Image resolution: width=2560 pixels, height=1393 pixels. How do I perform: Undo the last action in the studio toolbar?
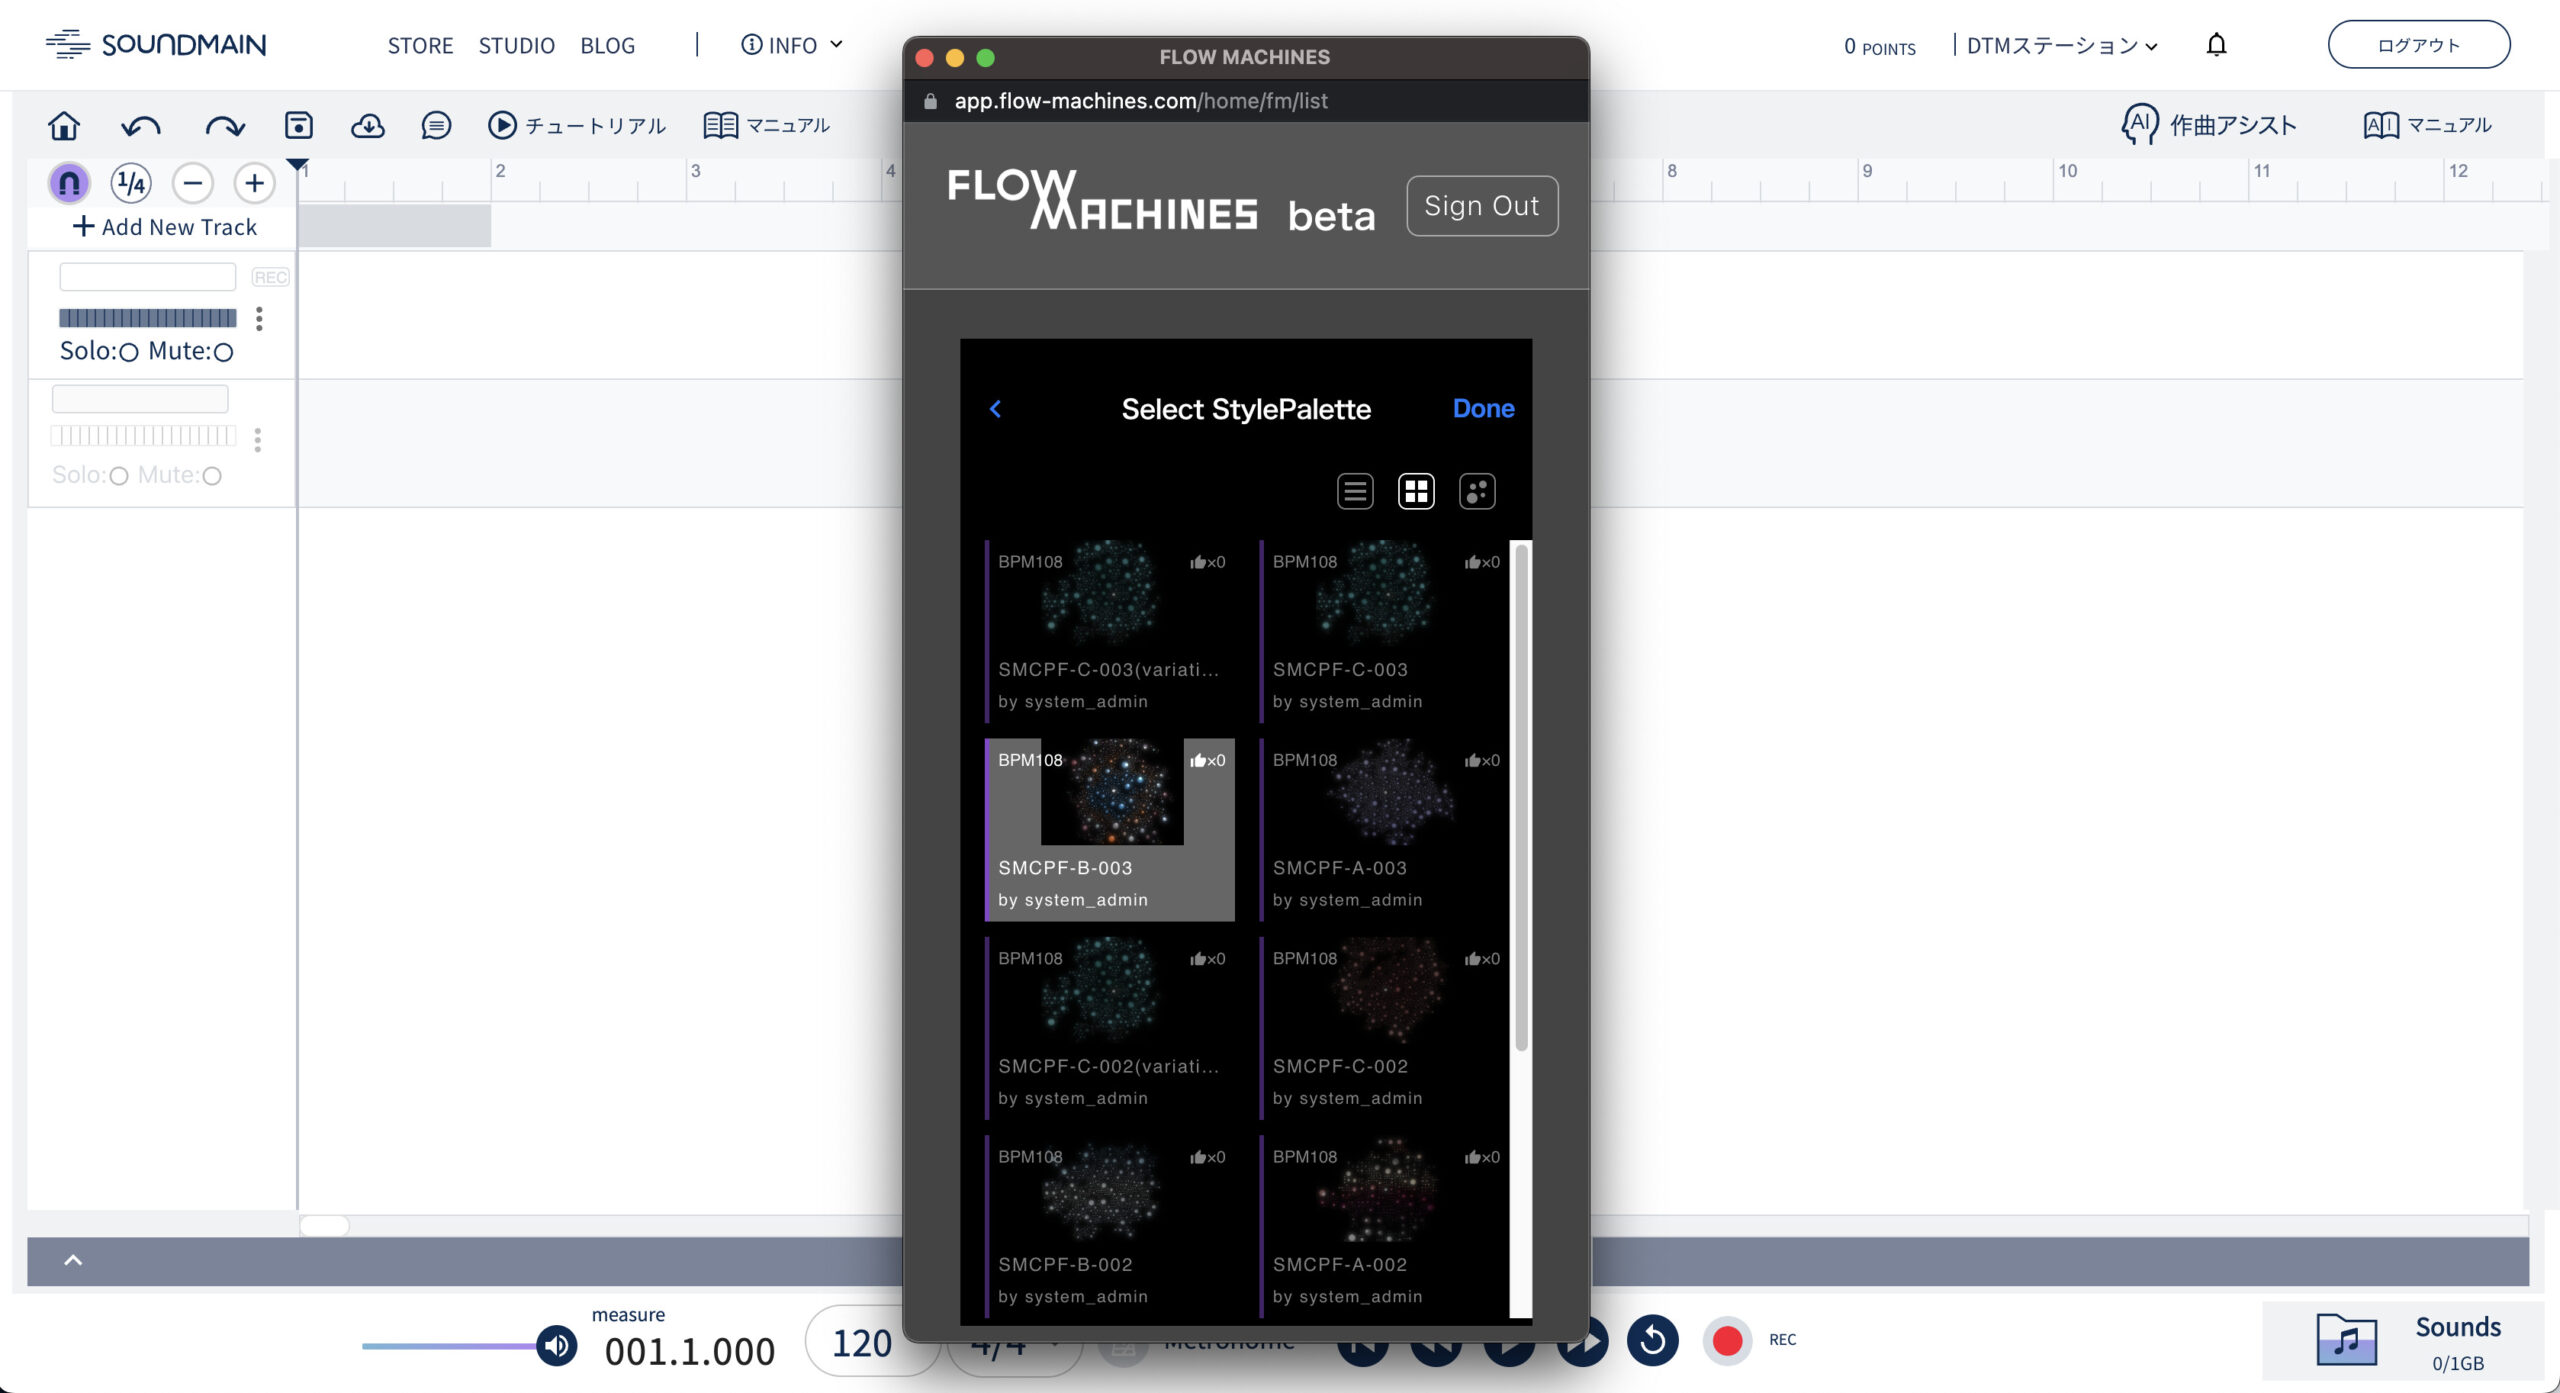(x=141, y=126)
